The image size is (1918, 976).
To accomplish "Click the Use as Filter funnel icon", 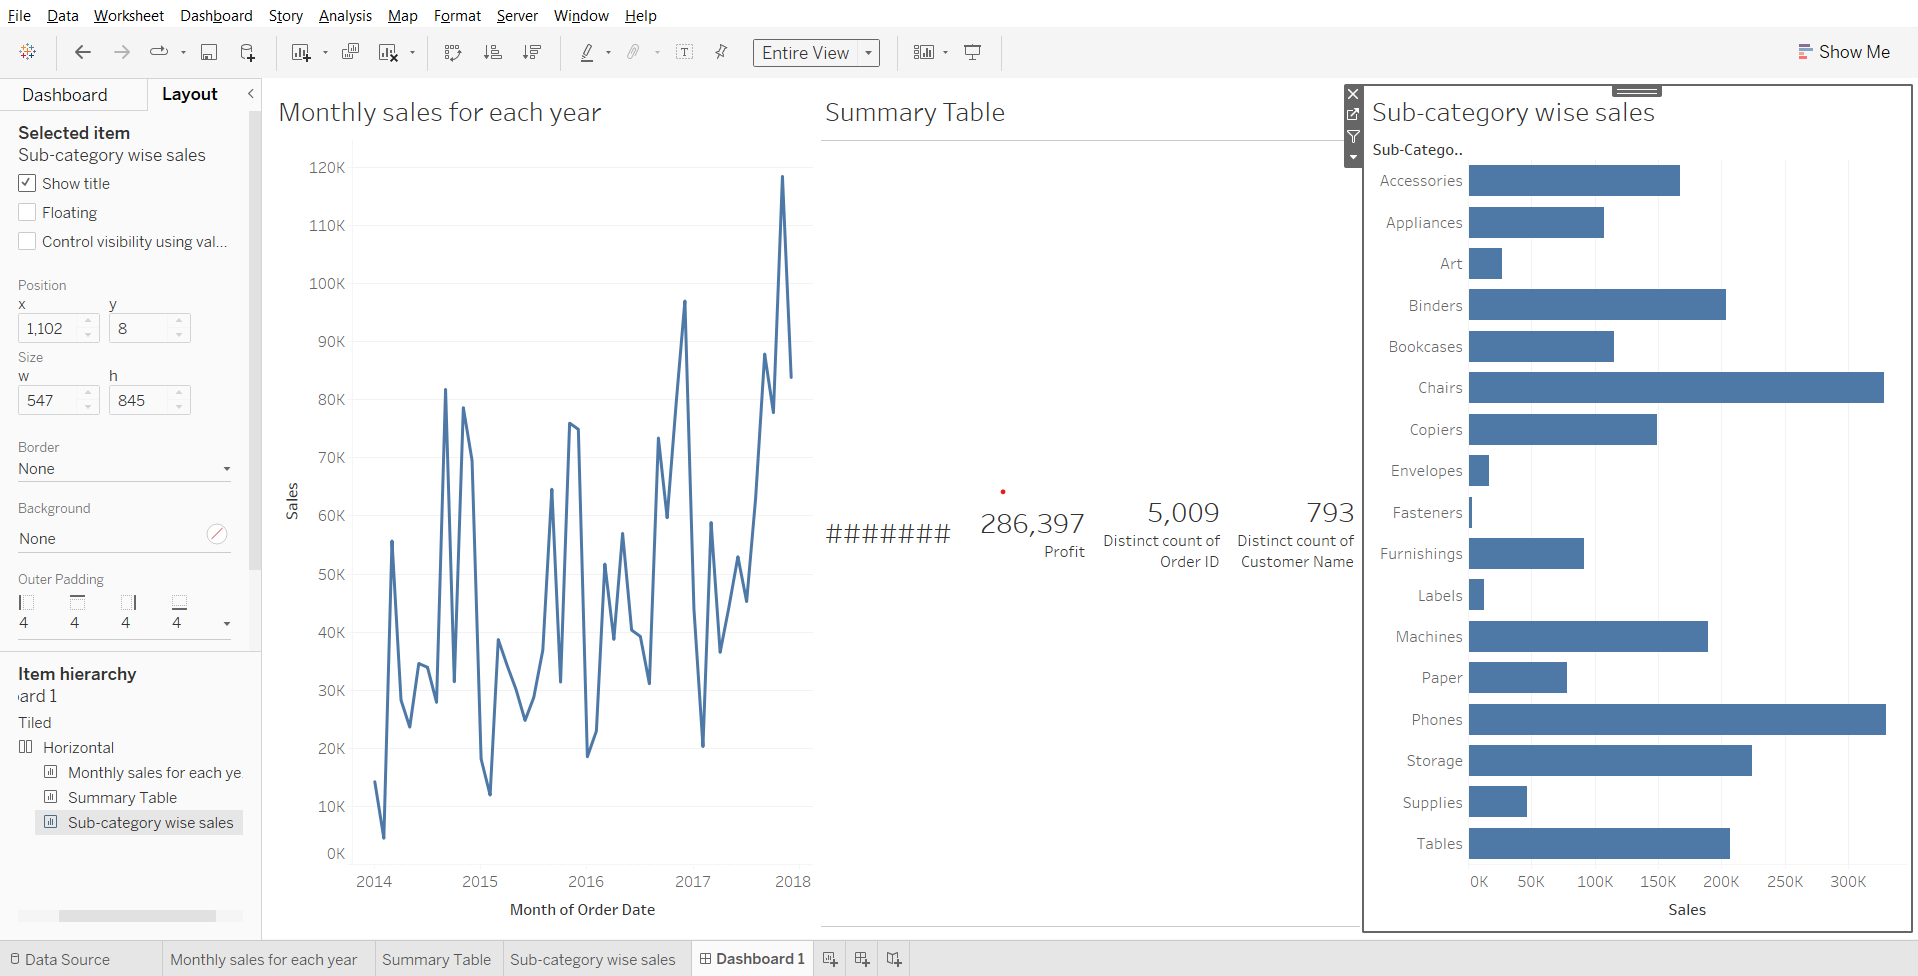I will click(x=1353, y=136).
